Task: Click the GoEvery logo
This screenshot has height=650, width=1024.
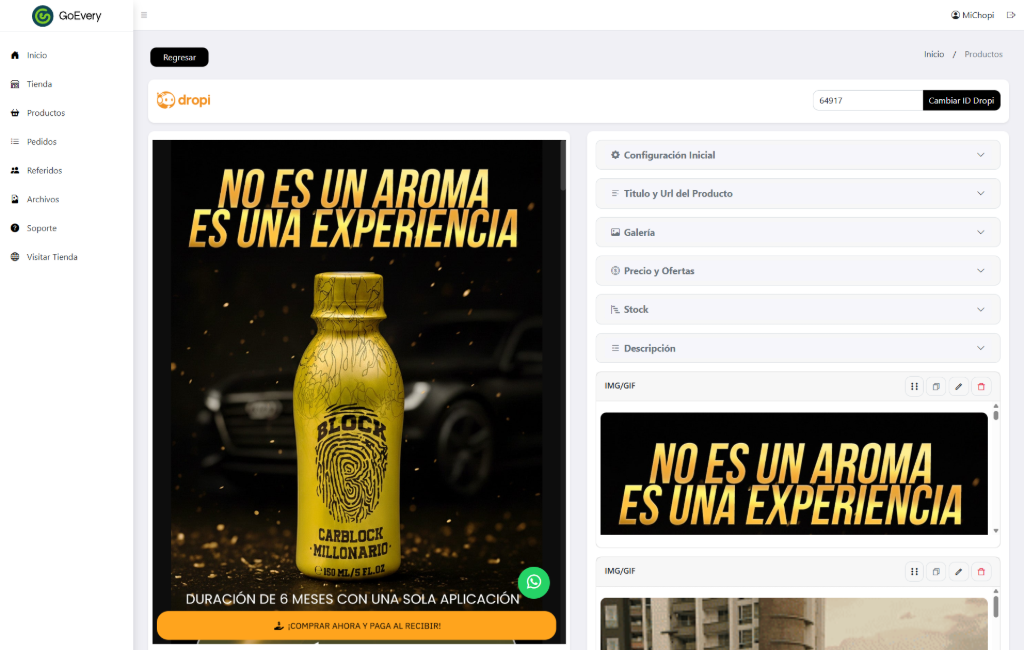Action: click(67, 16)
